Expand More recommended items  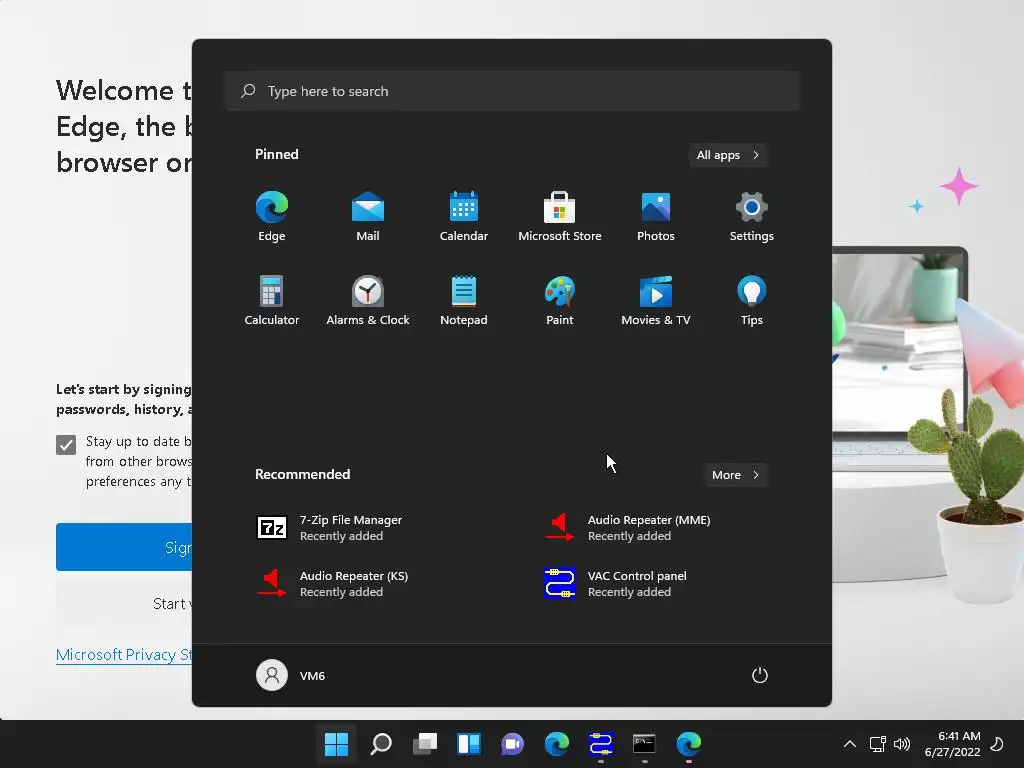point(735,475)
